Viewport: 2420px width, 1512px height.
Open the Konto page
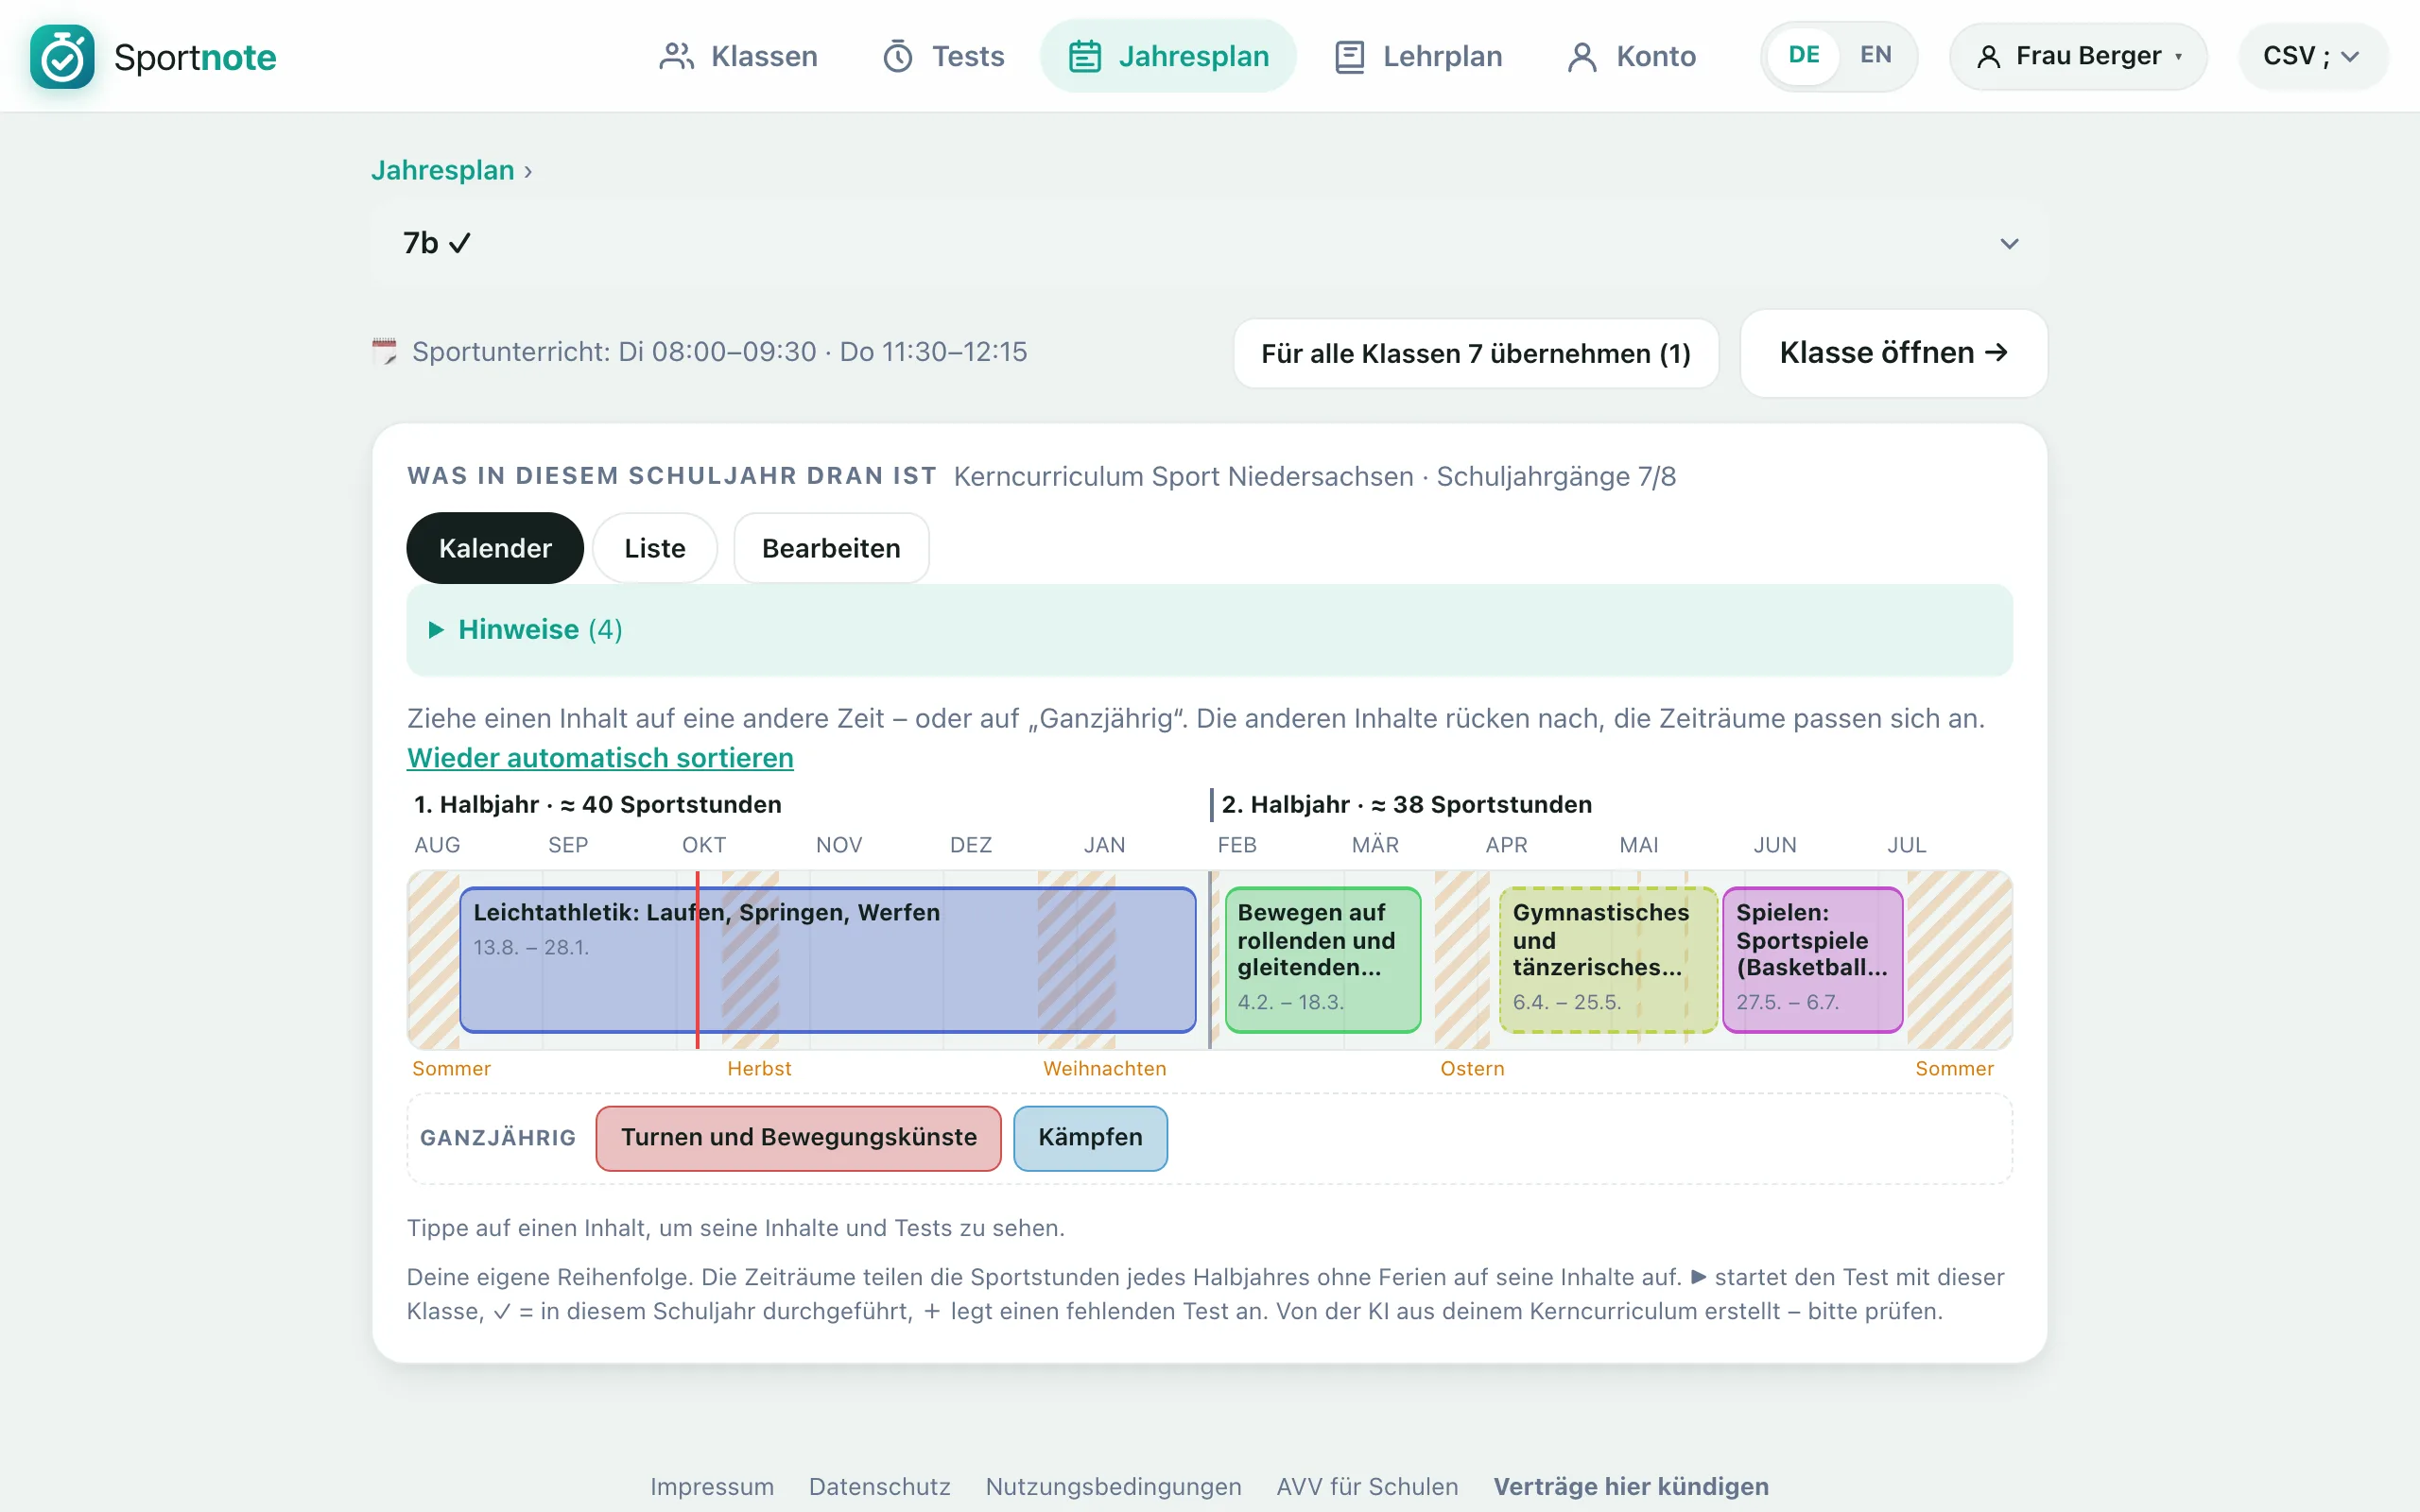pos(1631,56)
